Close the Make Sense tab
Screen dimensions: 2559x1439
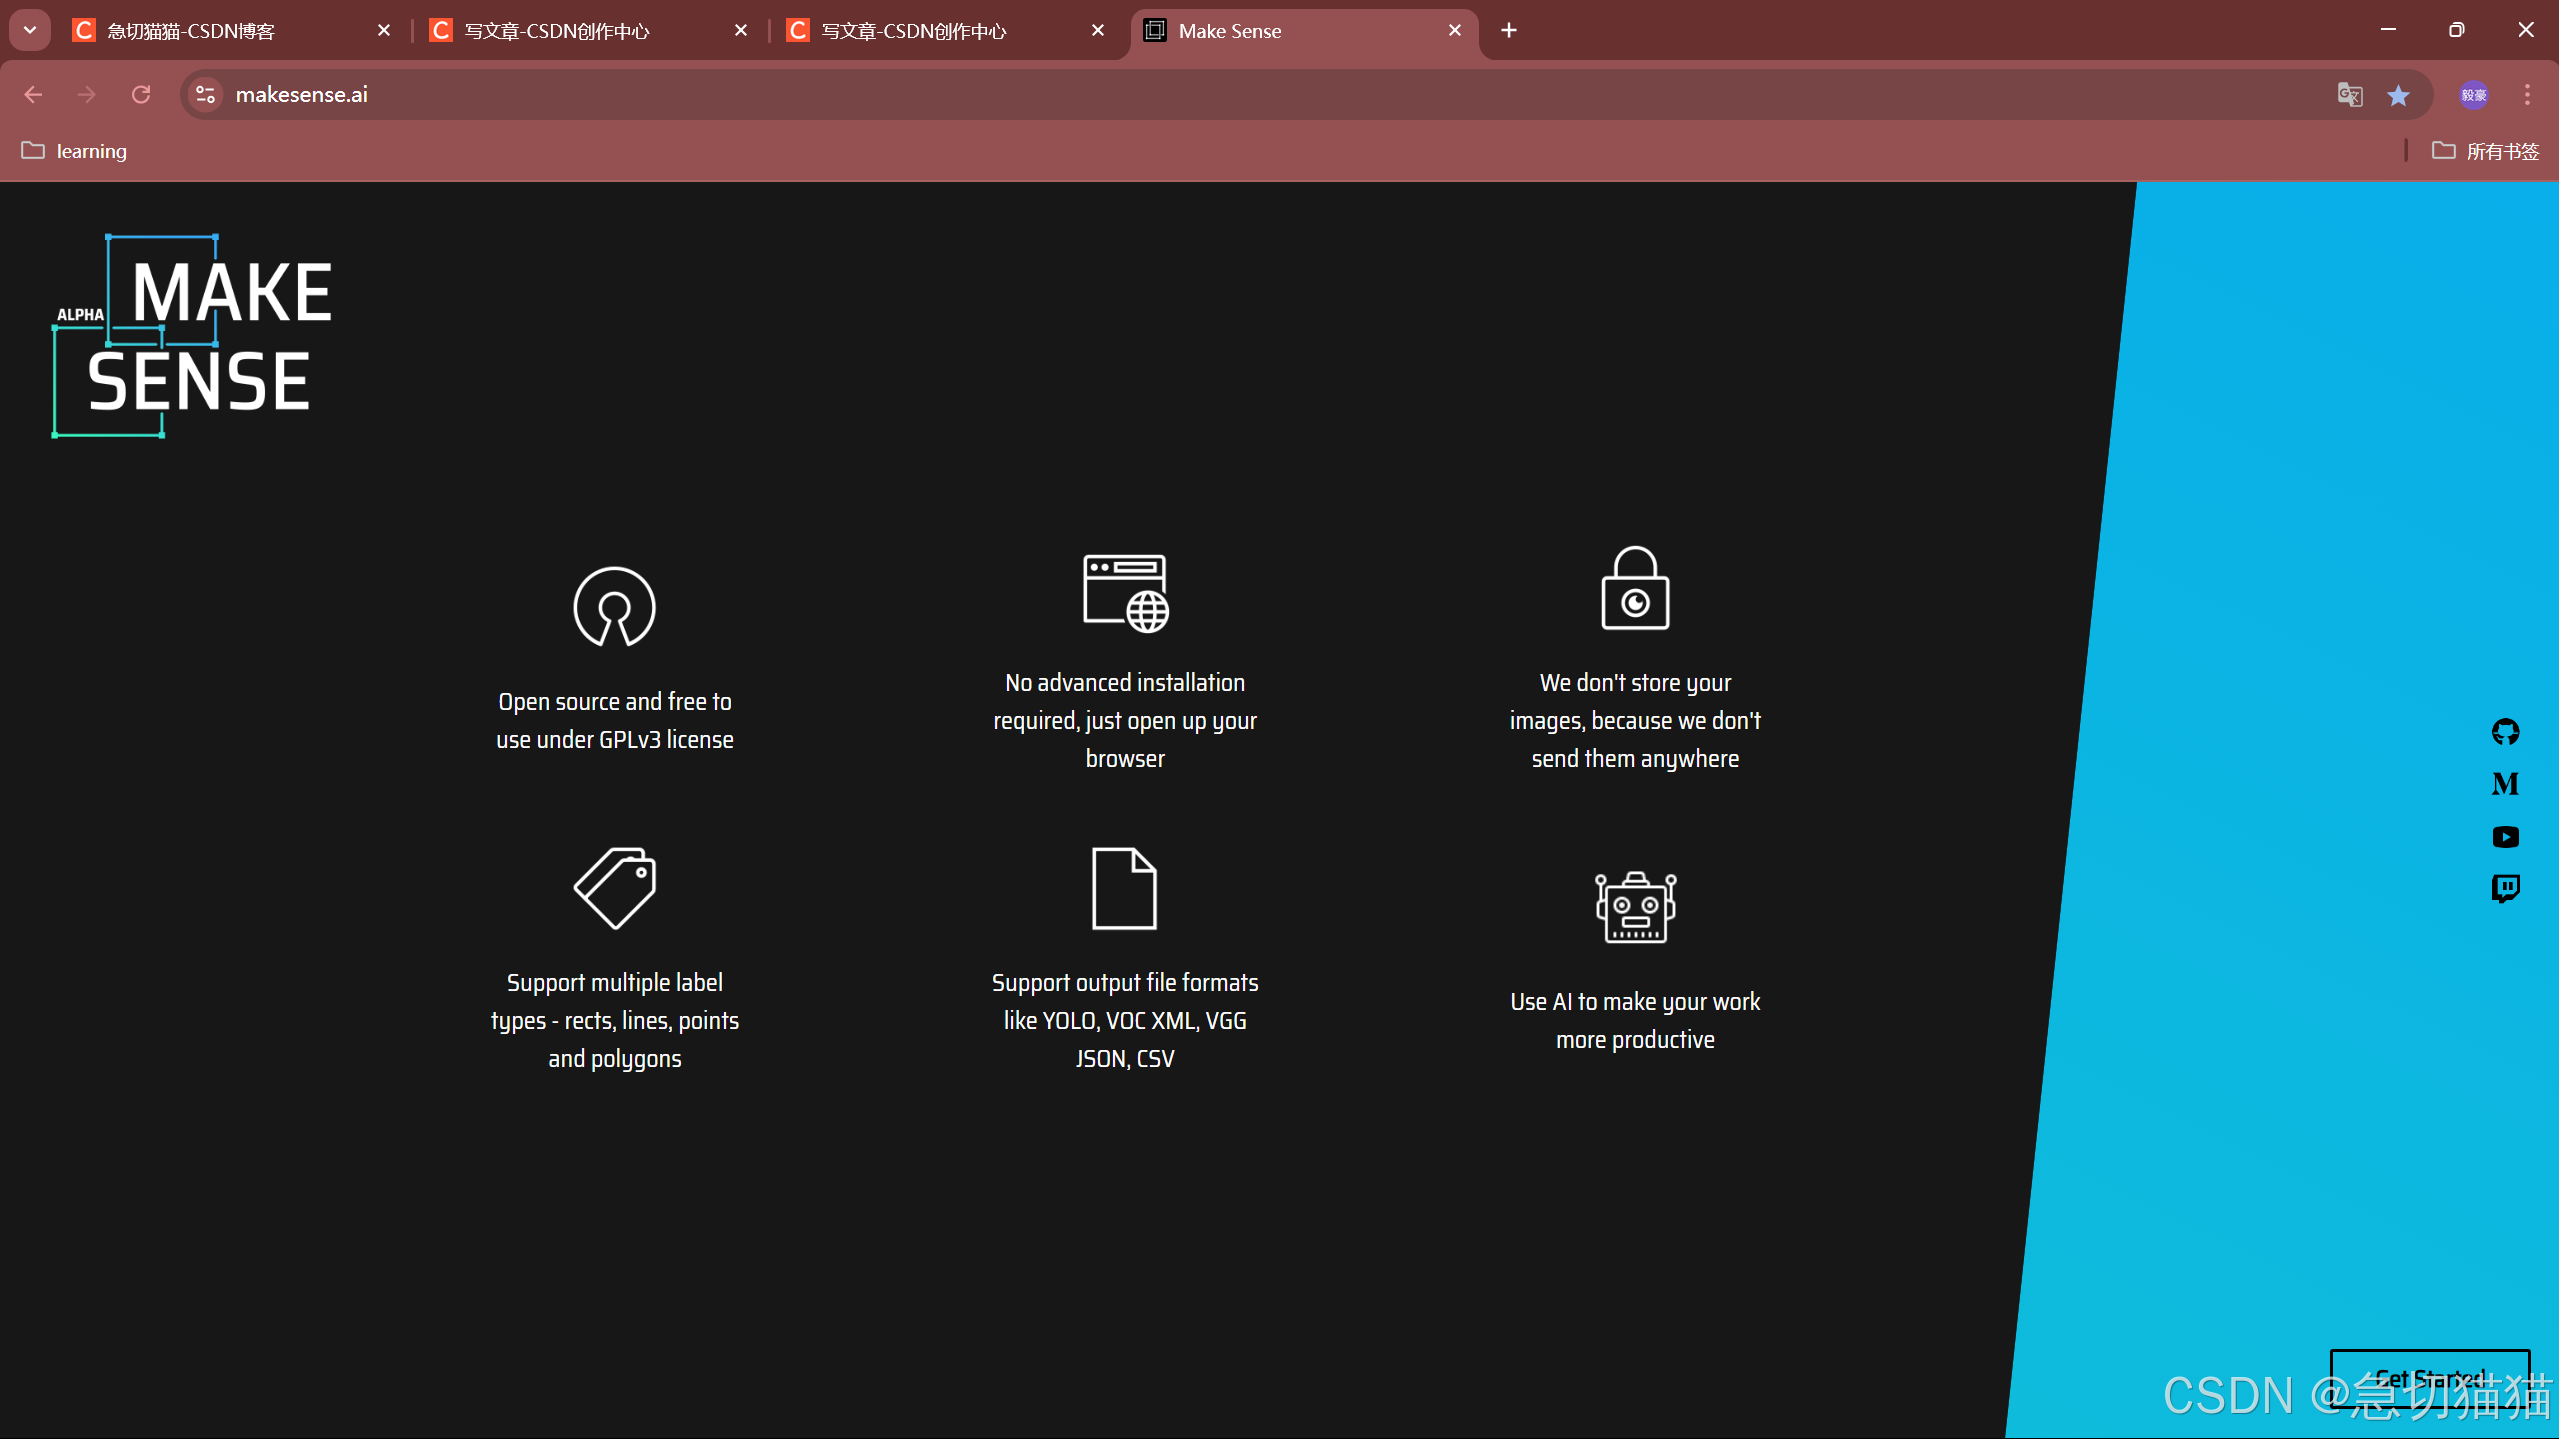(x=1455, y=31)
